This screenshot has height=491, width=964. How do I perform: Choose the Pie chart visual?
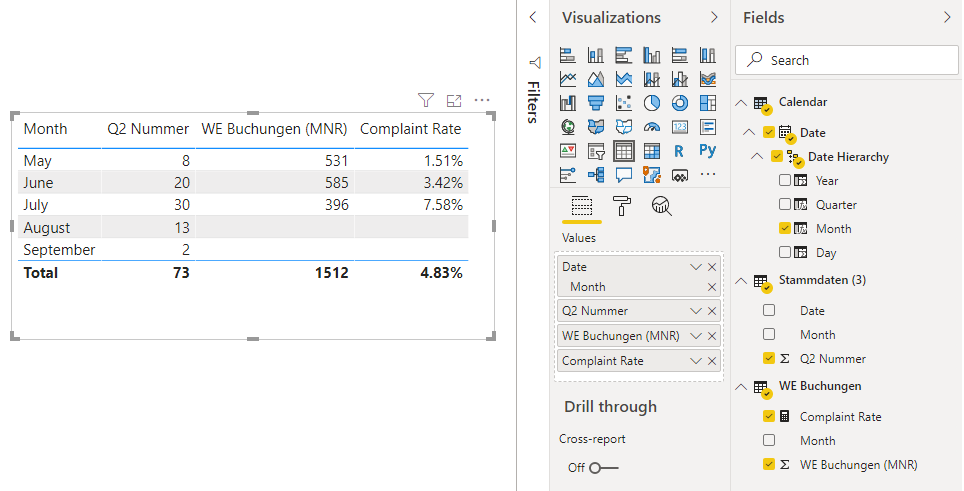(652, 103)
